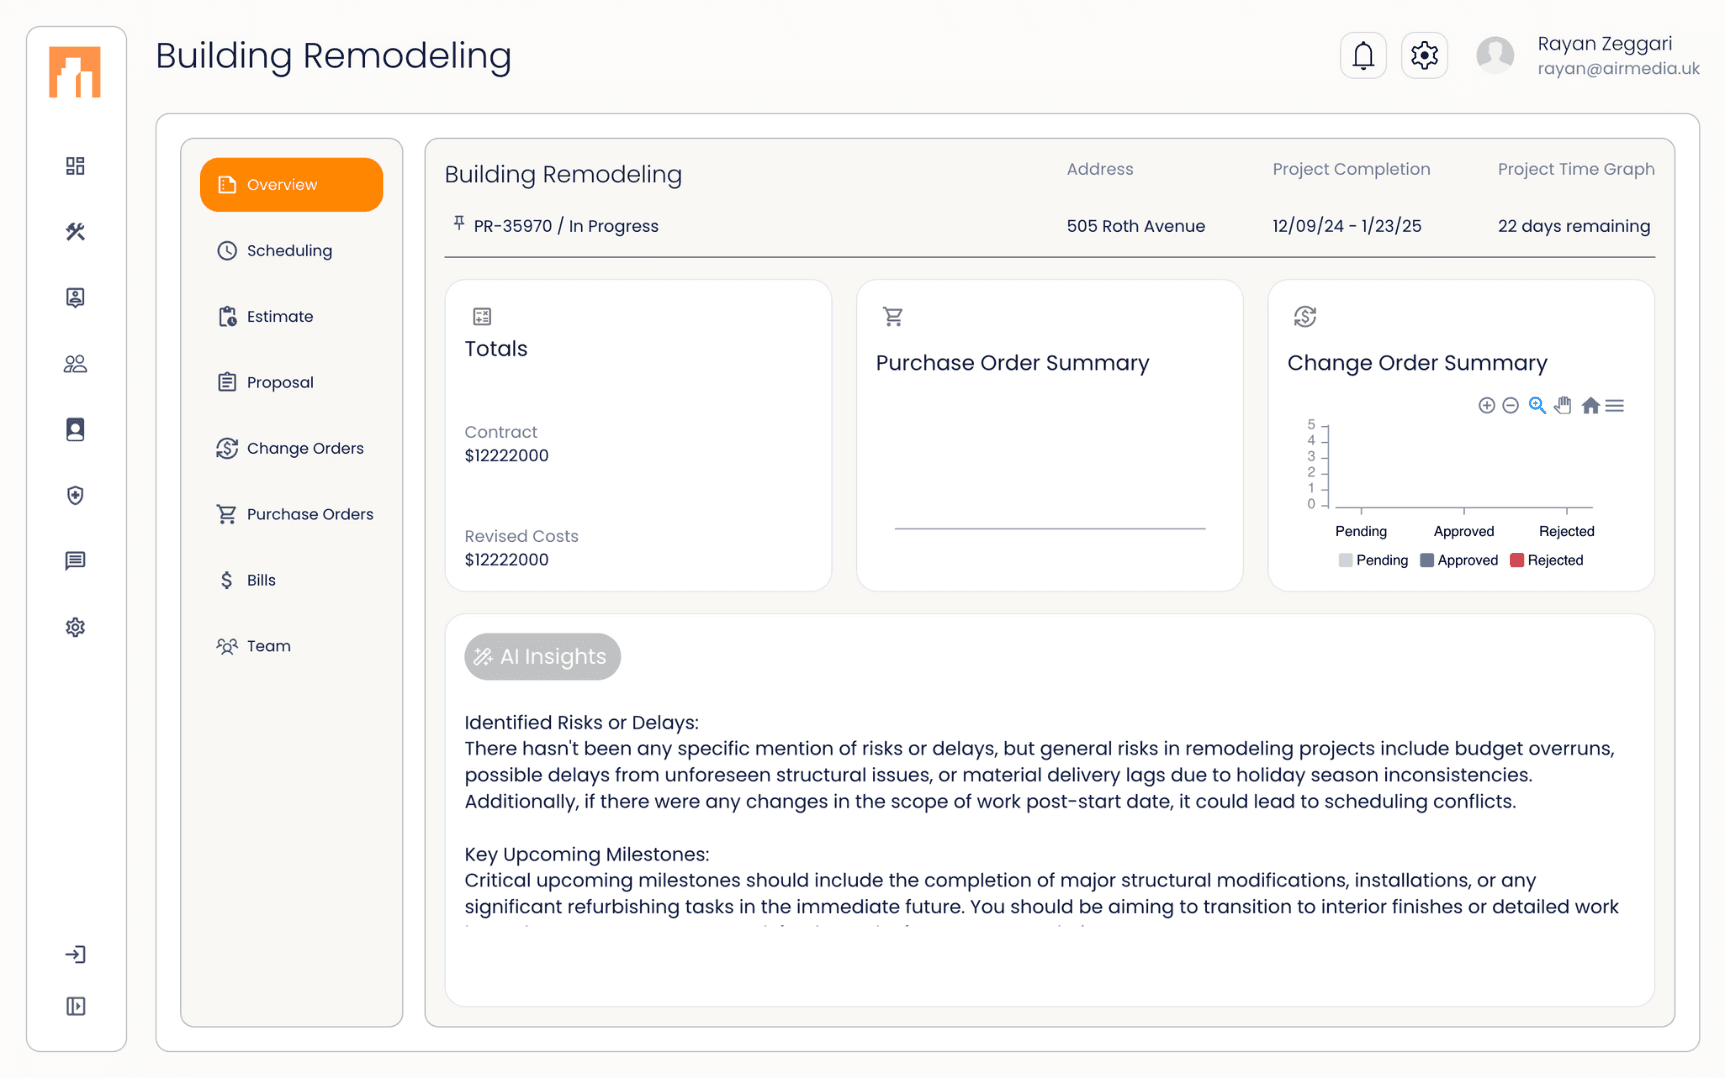The width and height of the screenshot is (1725, 1080).
Task: Click the Totals card heading
Action: 496,349
